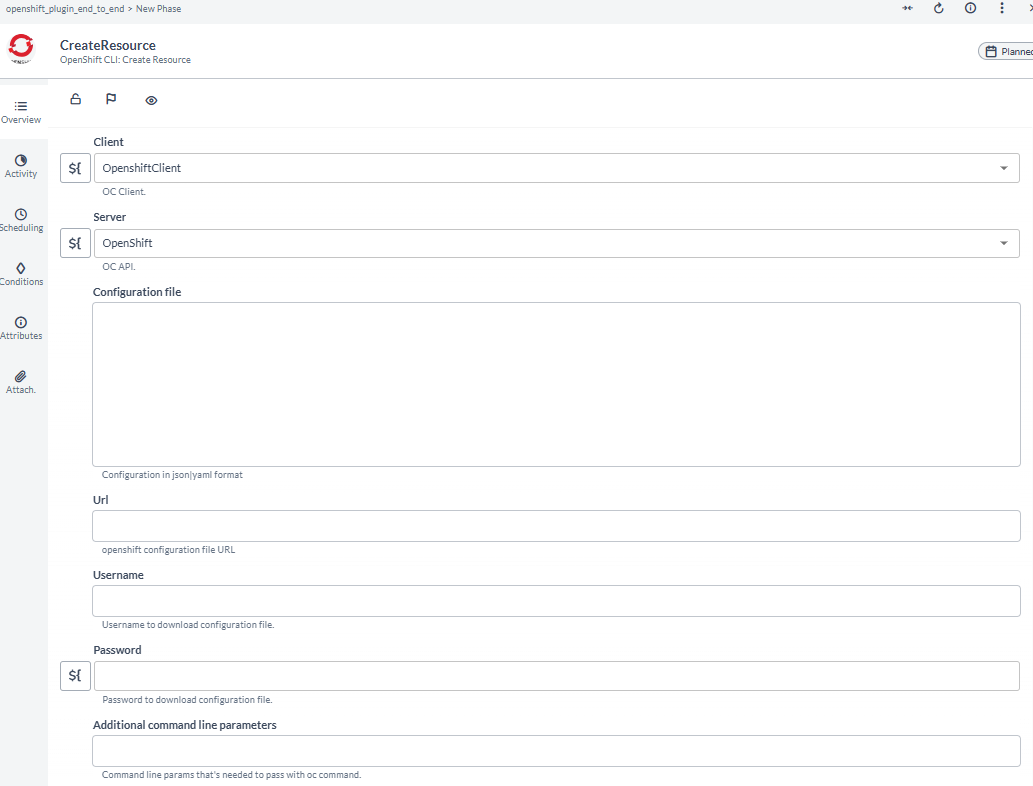Open the Server dropdown showing OpenShift
This screenshot has height=786, width=1033.
tap(557, 243)
